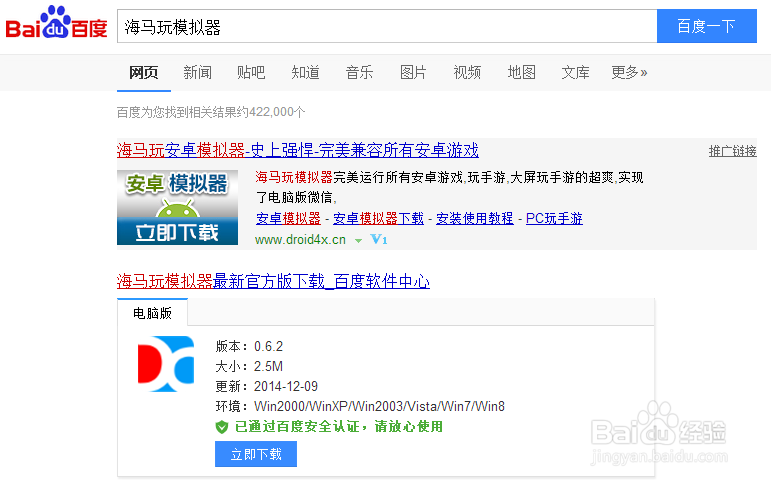Expand the dropdown arrow beside droid4x.cn
This screenshot has height=483, width=771.
(358, 241)
